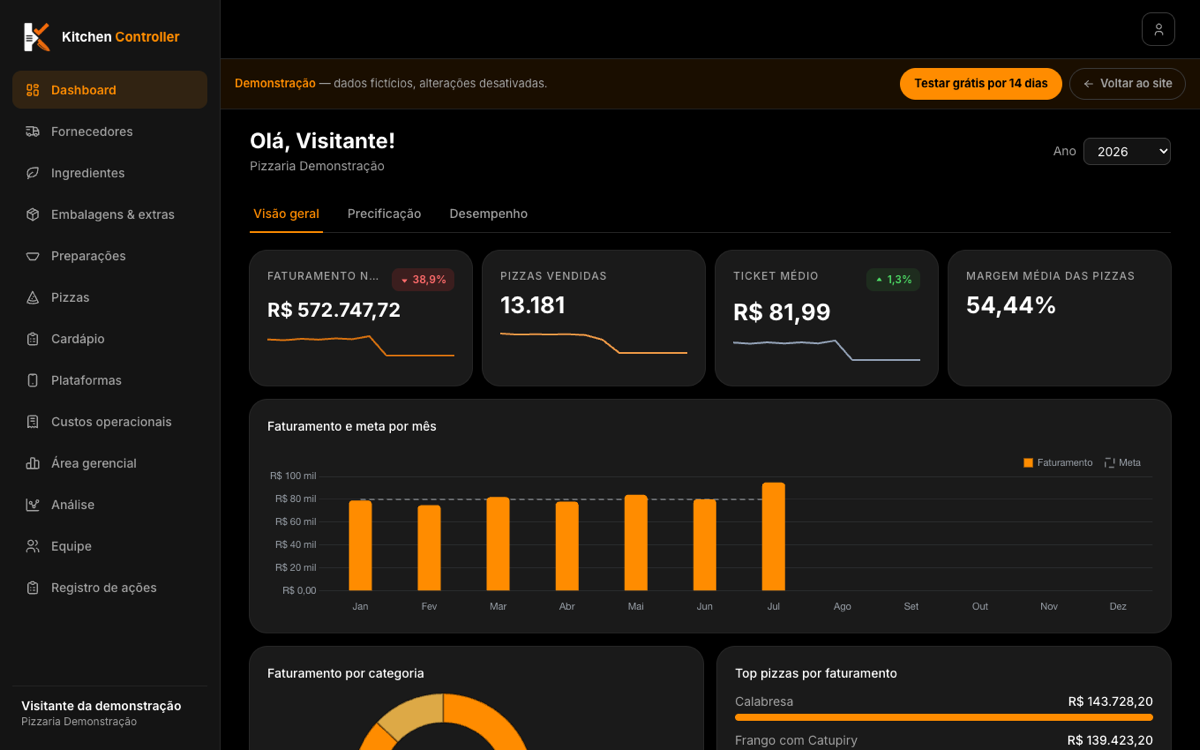
Task: Click the Ingredientes leaf icon
Action: pos(33,173)
